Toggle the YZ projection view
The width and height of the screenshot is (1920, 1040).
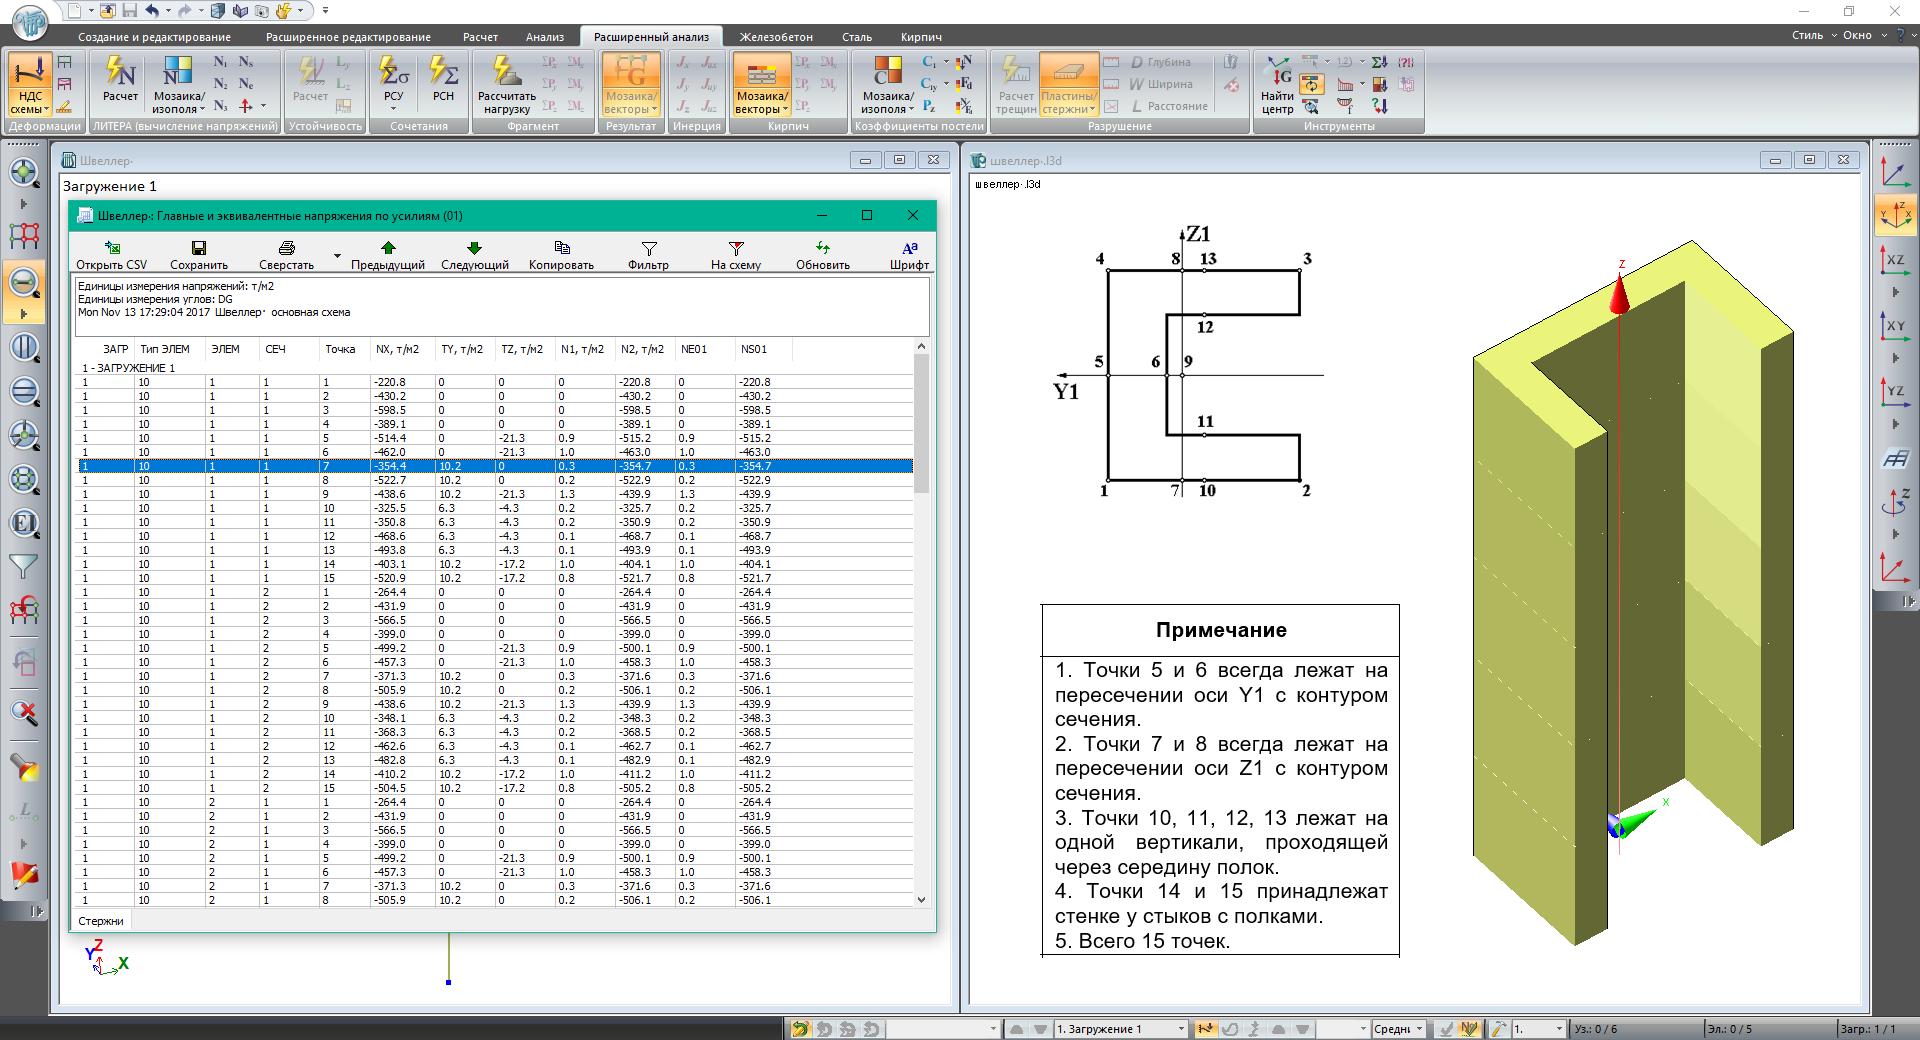[1895, 392]
